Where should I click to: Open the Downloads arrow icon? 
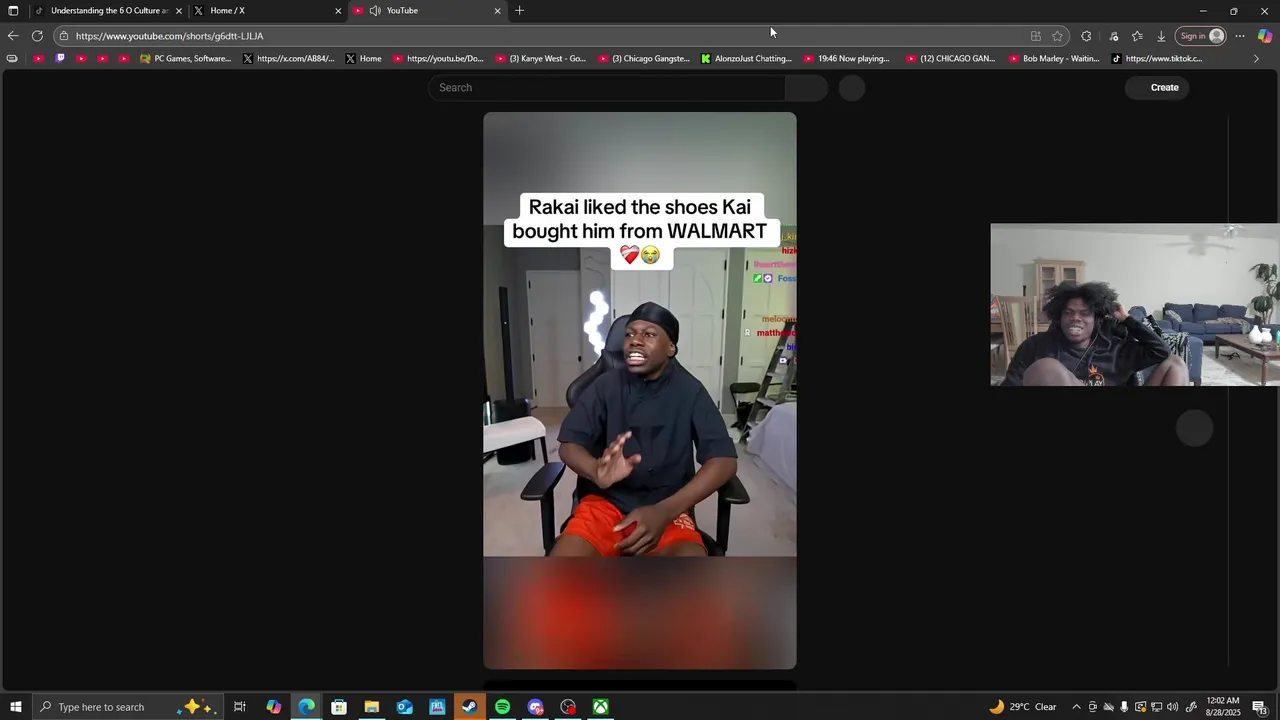tap(1161, 36)
